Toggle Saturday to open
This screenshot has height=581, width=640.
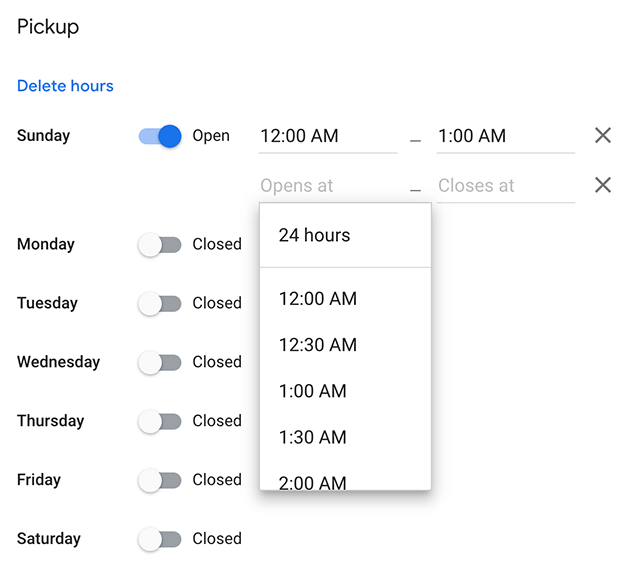160,539
